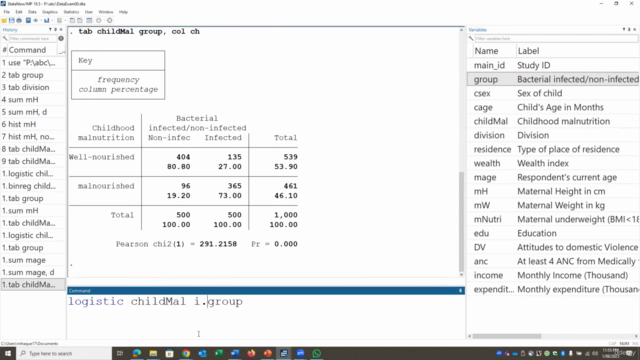Select history command '4 sum mH'
Screen dimensions: 640x360
pos(33,100)
